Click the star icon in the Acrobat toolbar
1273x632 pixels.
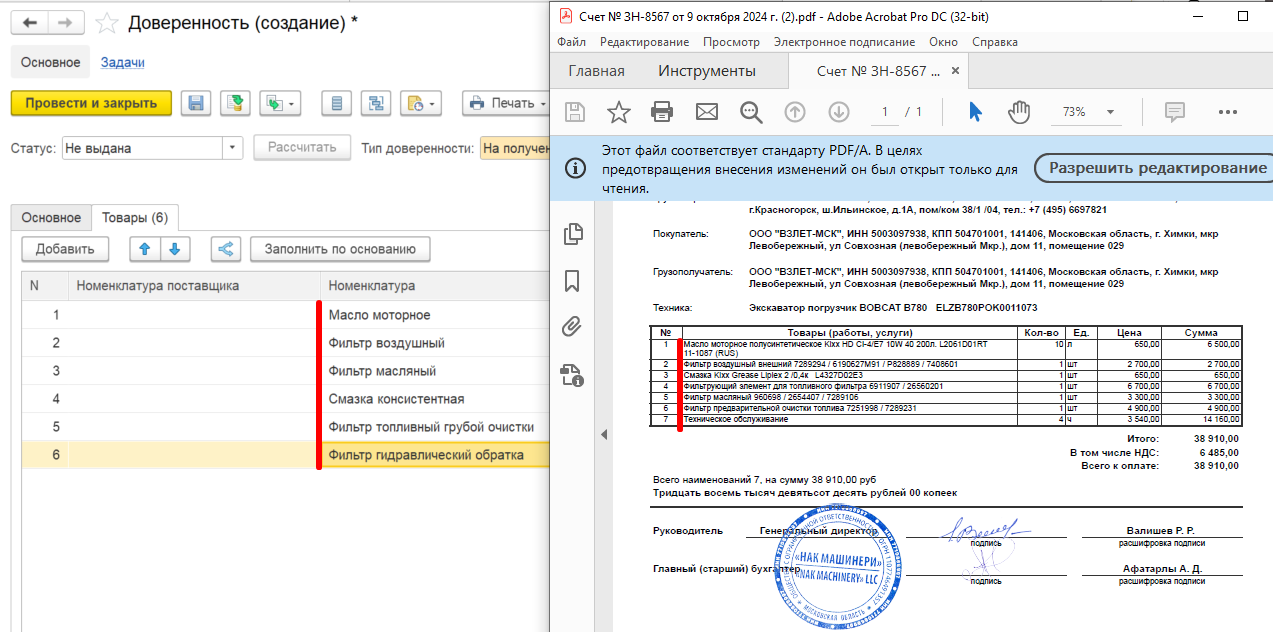point(619,112)
